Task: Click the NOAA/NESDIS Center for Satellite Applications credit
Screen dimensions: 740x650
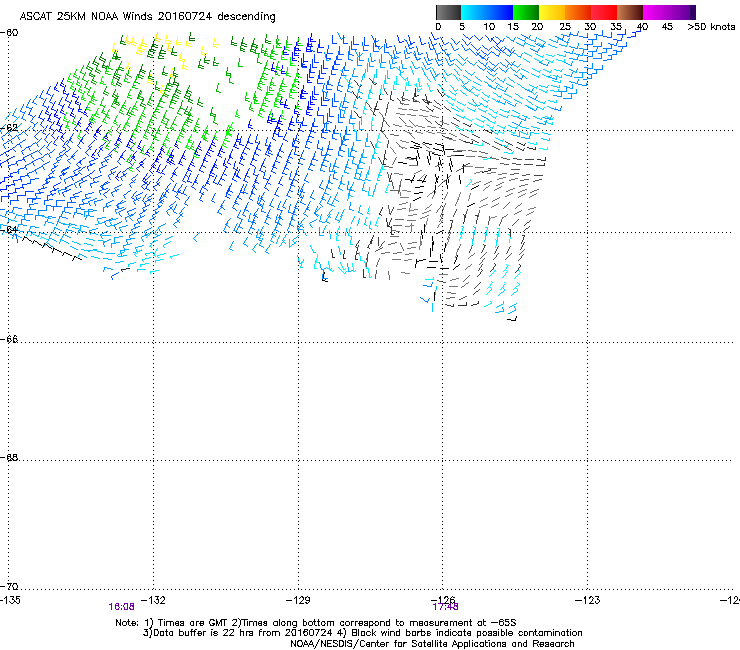Action: [x=432, y=644]
